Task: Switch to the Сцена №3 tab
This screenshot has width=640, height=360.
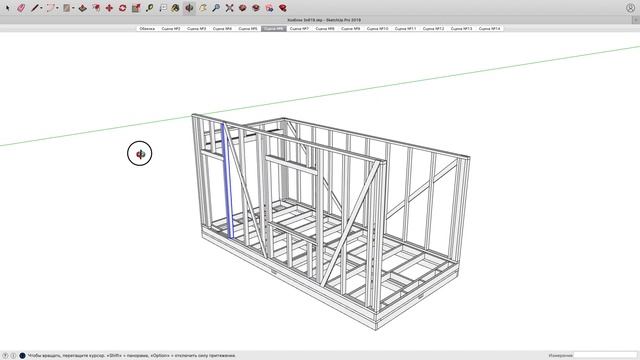Action: point(196,29)
